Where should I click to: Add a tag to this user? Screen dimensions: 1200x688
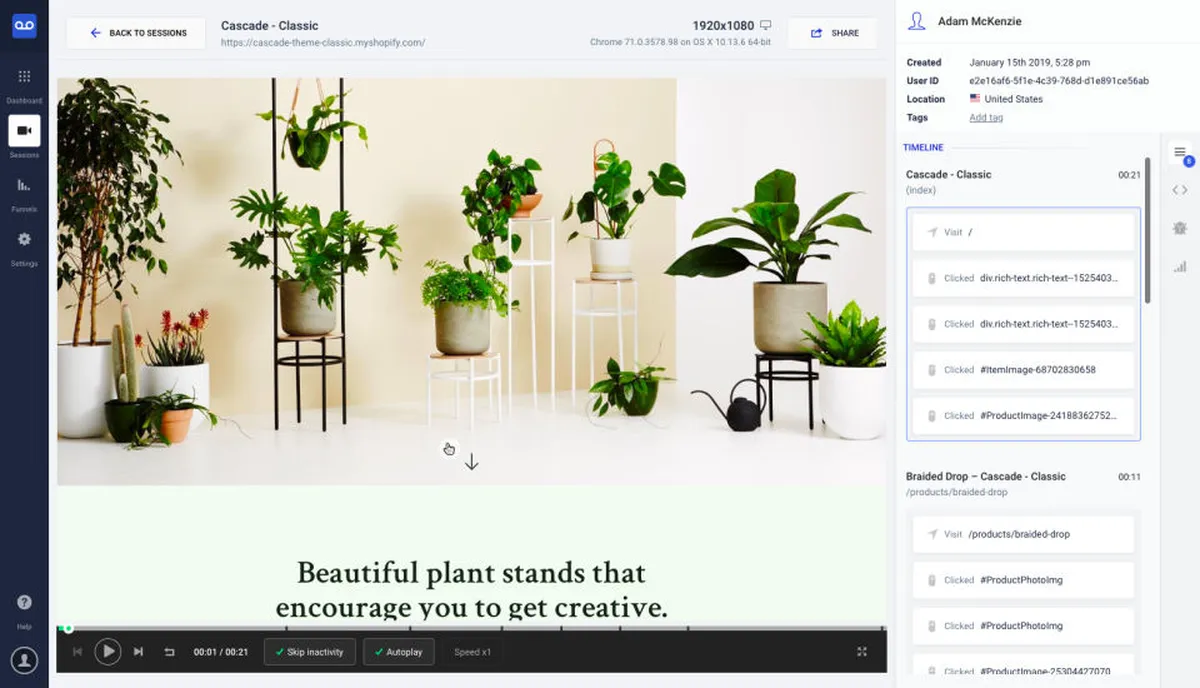[986, 118]
